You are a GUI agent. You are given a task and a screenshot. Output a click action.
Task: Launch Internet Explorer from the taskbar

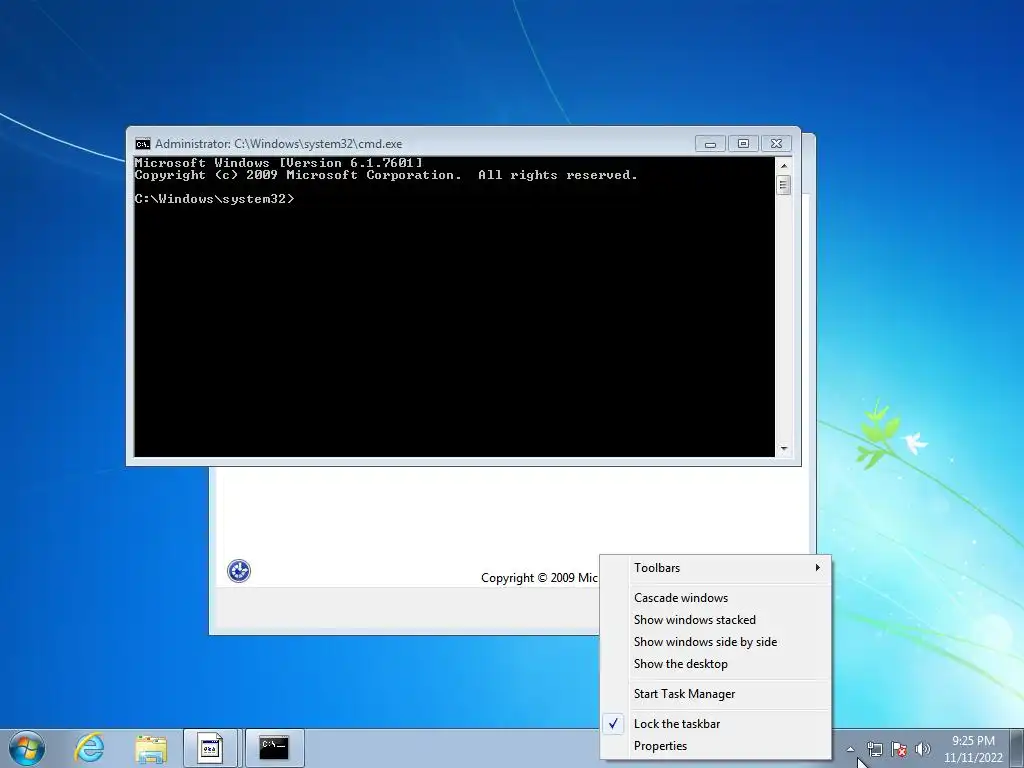pos(89,748)
